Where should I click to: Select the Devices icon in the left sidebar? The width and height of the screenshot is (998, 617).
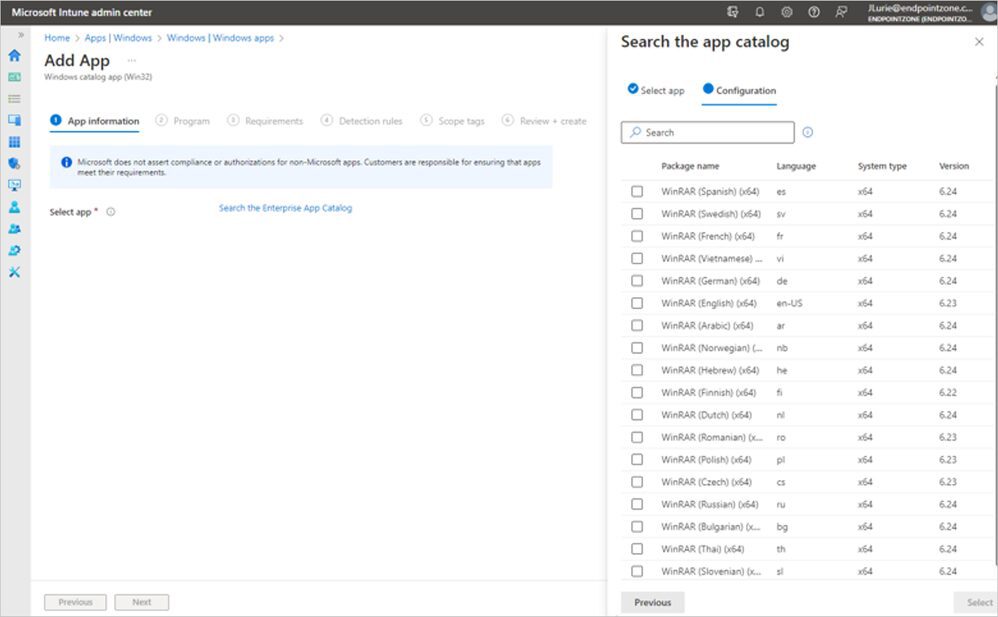(x=13, y=118)
